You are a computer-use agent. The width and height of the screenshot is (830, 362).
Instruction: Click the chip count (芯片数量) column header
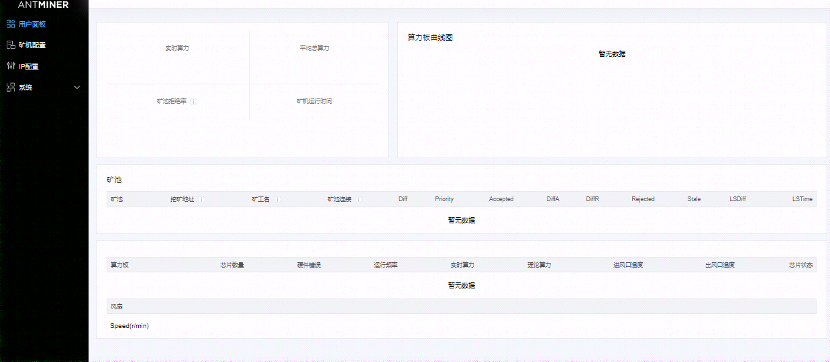[232, 265]
